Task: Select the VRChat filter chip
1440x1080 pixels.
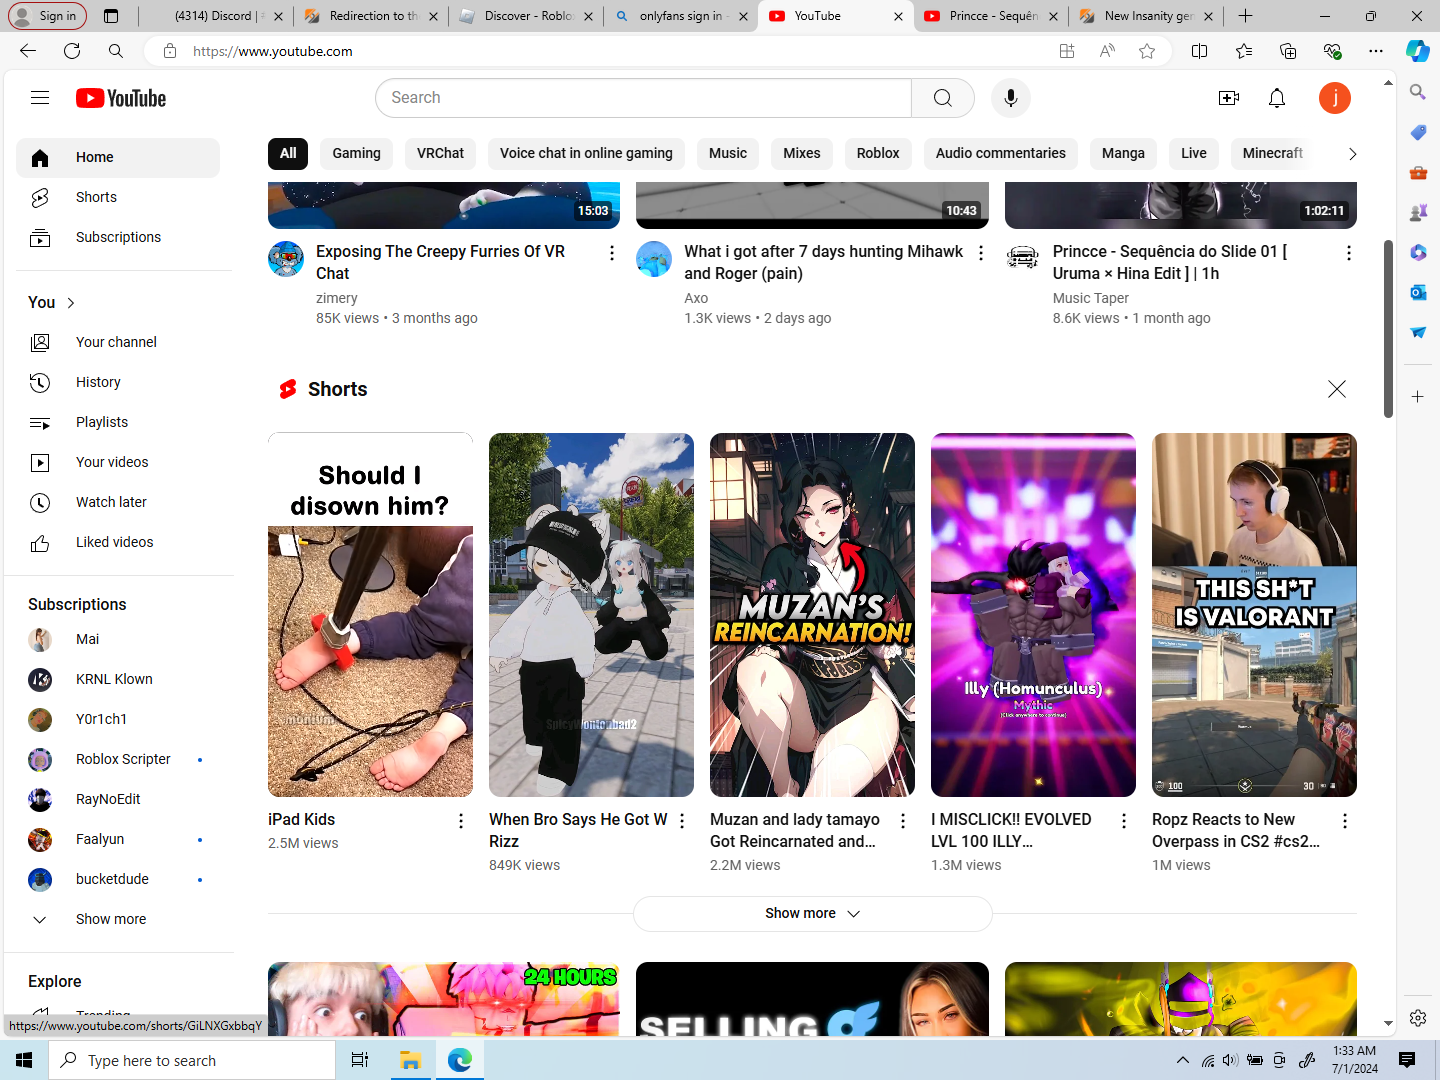Action: 441,153
